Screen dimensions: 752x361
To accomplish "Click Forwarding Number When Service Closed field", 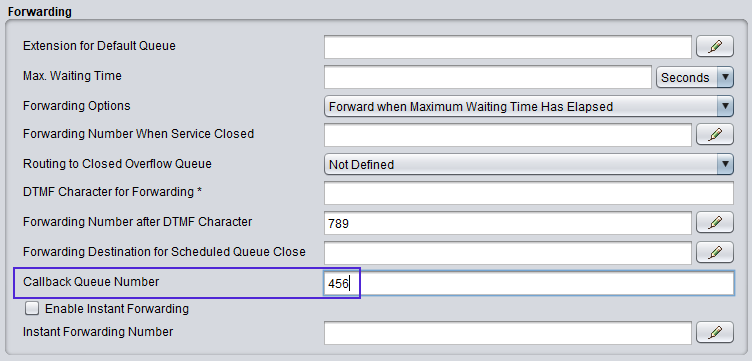I will [507, 135].
